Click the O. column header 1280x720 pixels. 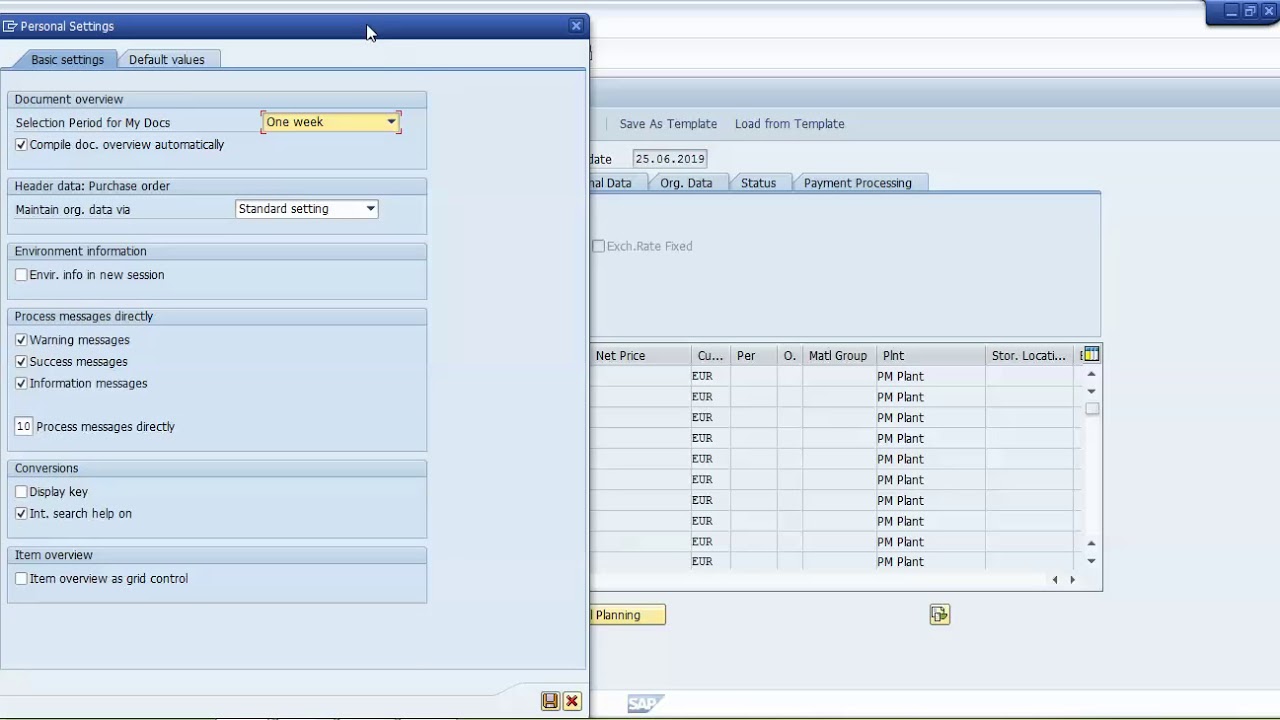[790, 356]
